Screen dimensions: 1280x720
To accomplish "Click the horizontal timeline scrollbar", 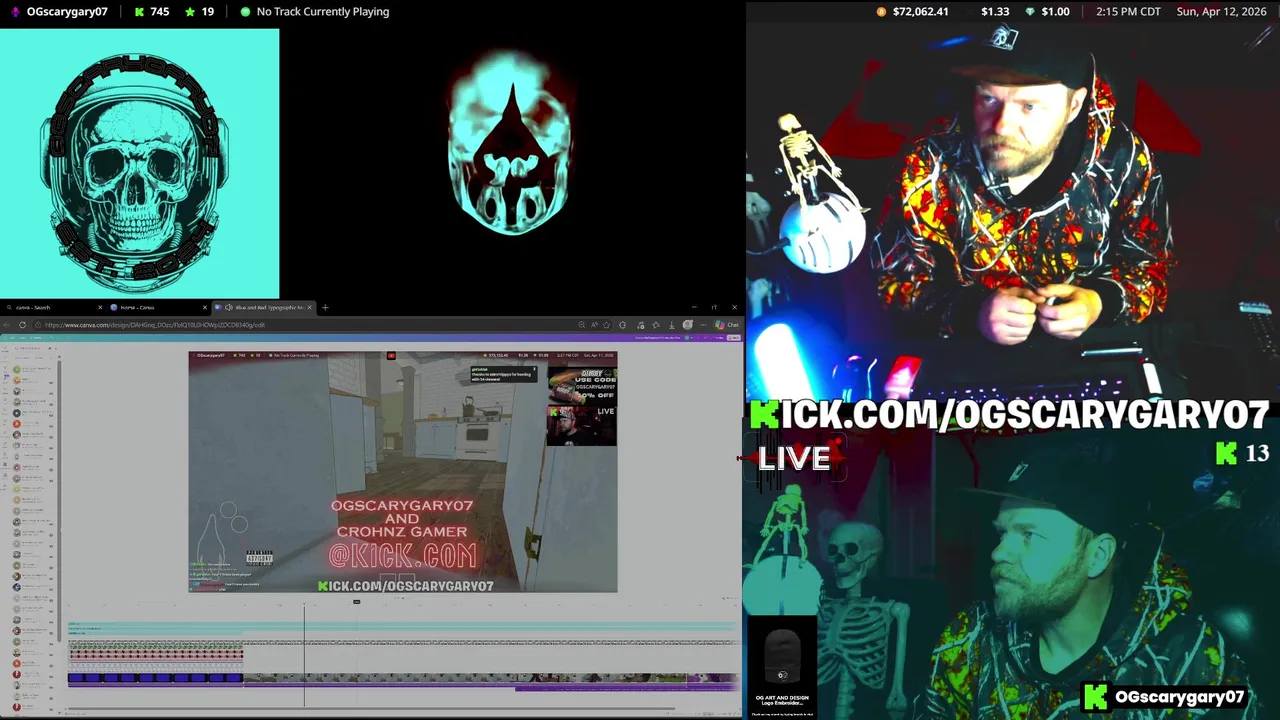I will 370,711.
